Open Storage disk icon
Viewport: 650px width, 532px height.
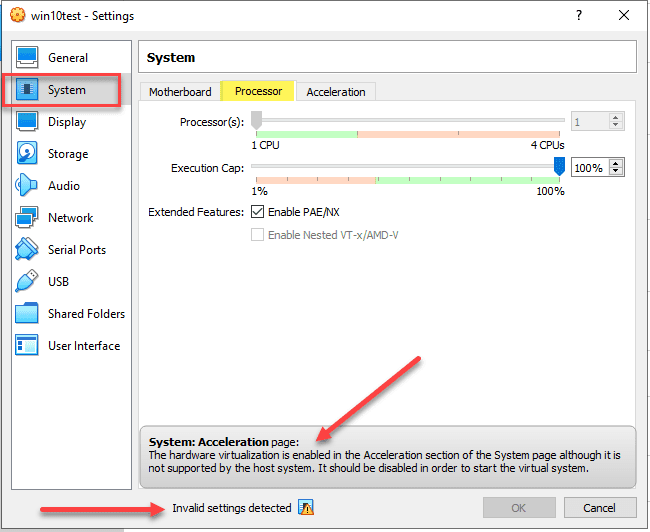[27, 153]
